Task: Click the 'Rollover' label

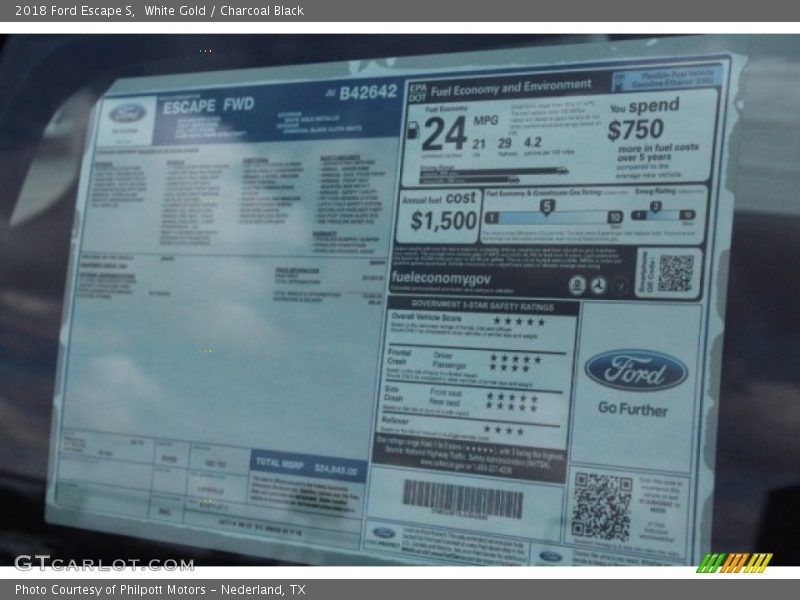Action: point(395,420)
